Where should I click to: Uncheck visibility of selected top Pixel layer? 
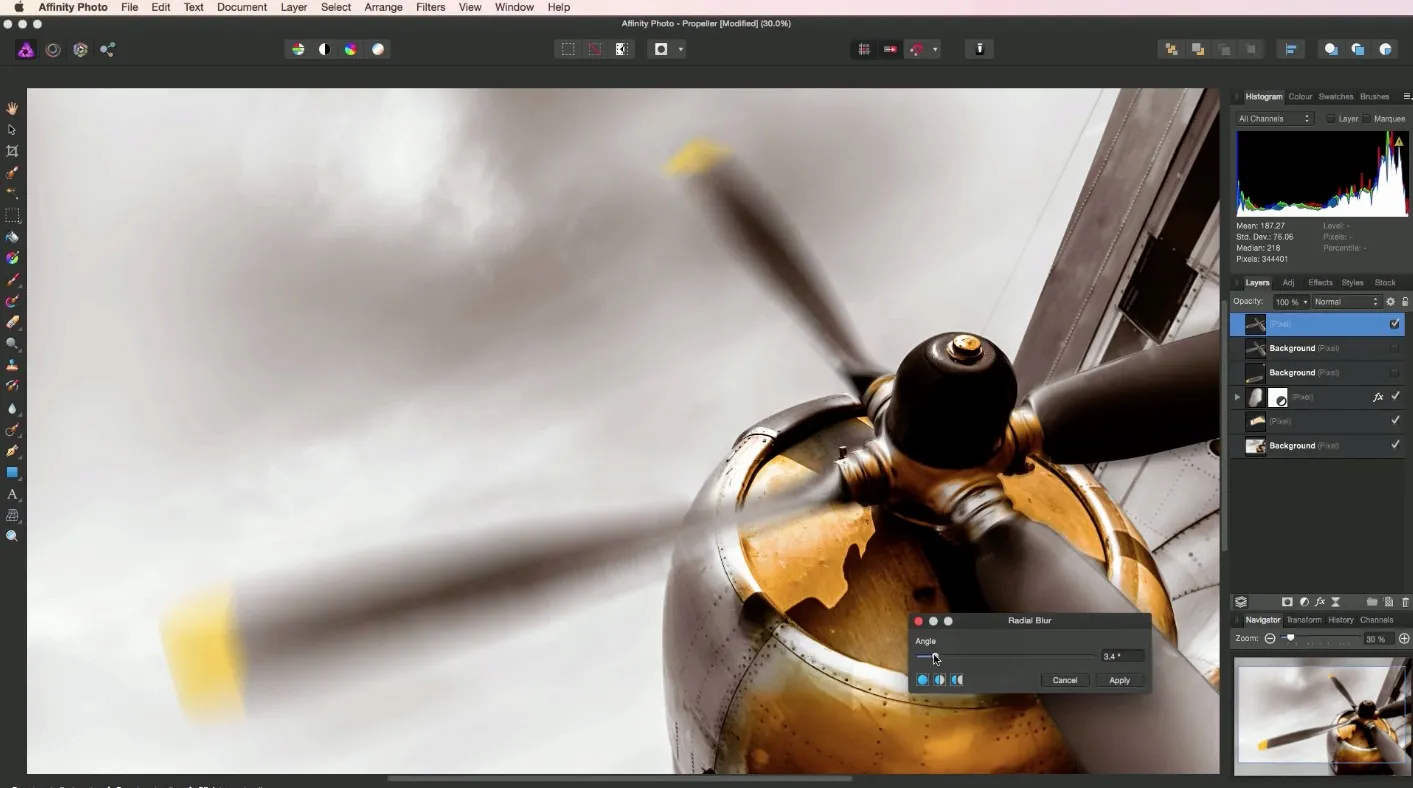coord(1395,324)
